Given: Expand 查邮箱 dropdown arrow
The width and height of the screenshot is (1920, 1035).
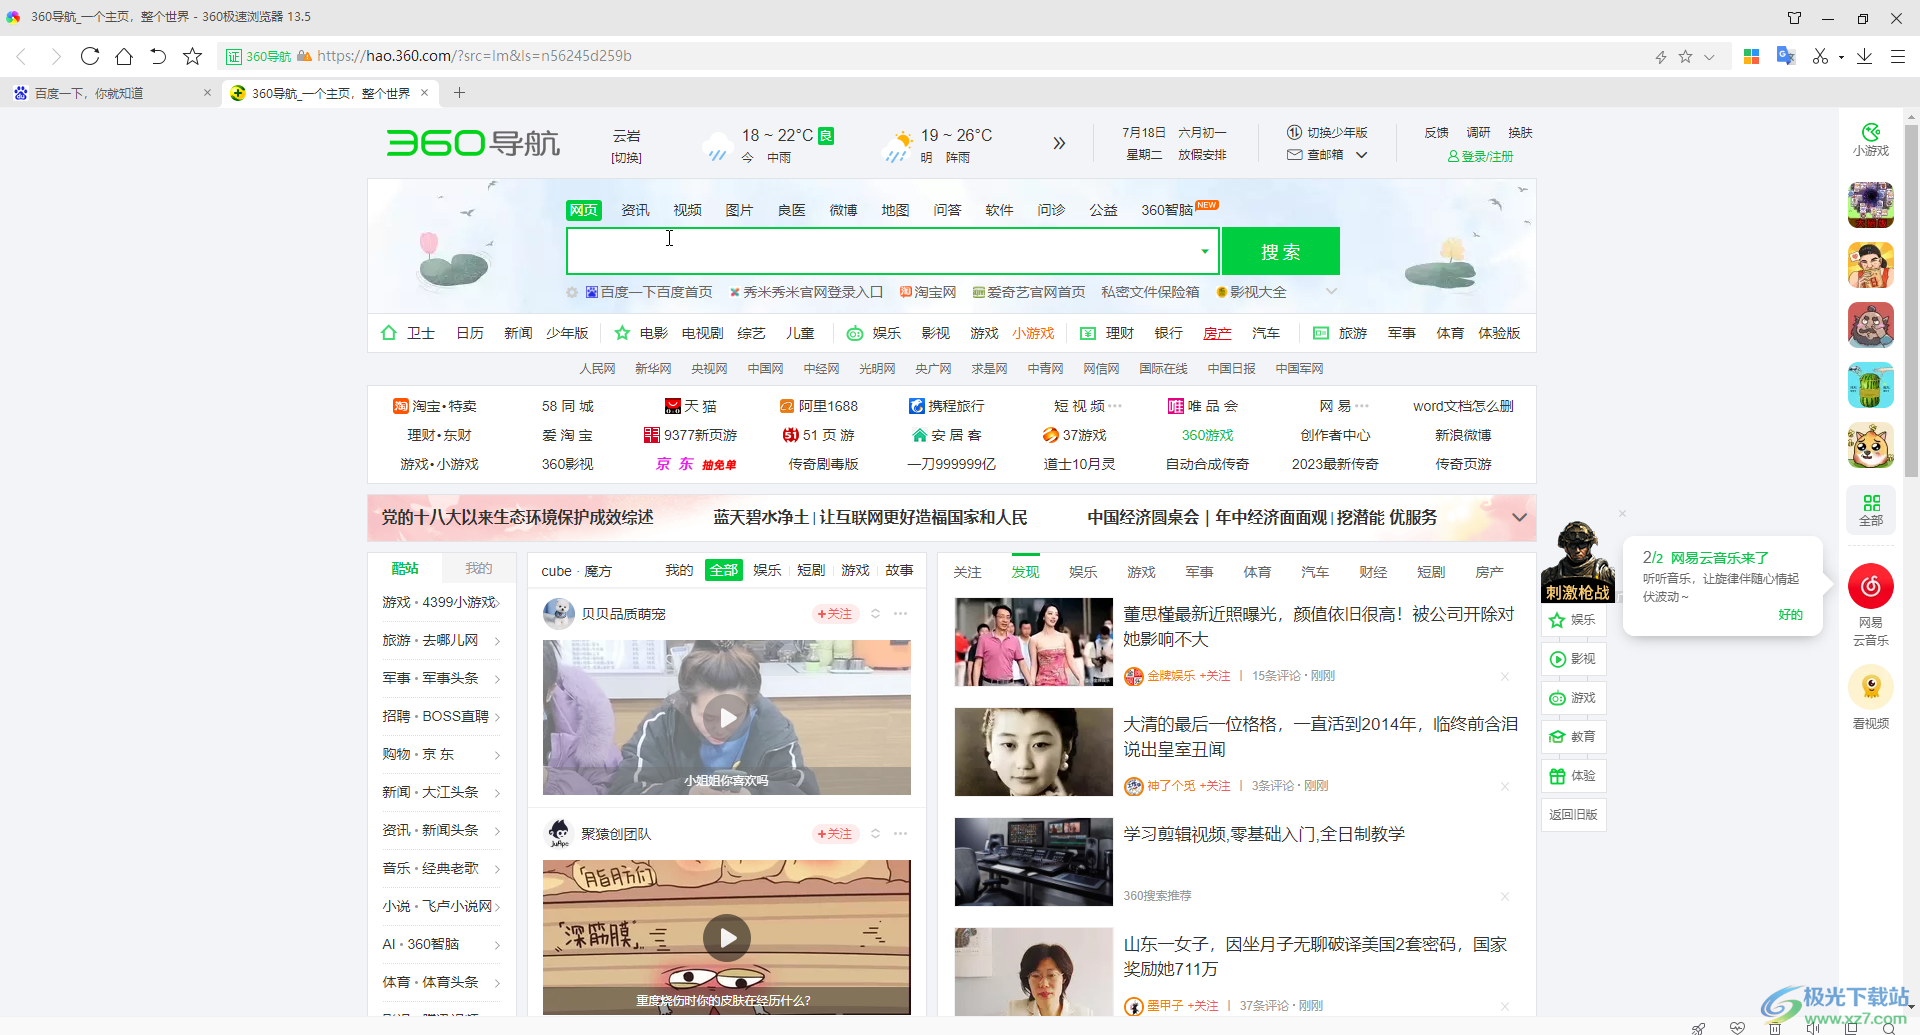Looking at the screenshot, I should [x=1361, y=155].
